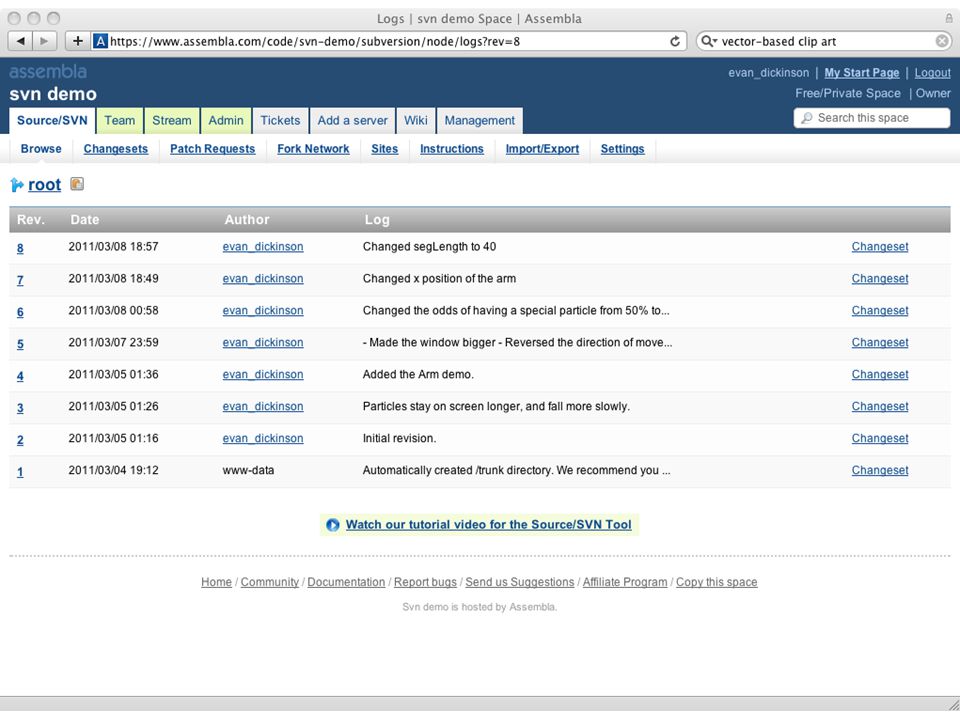Open evan_dickinson author link for revision 4
This screenshot has width=960, height=720.
click(263, 374)
